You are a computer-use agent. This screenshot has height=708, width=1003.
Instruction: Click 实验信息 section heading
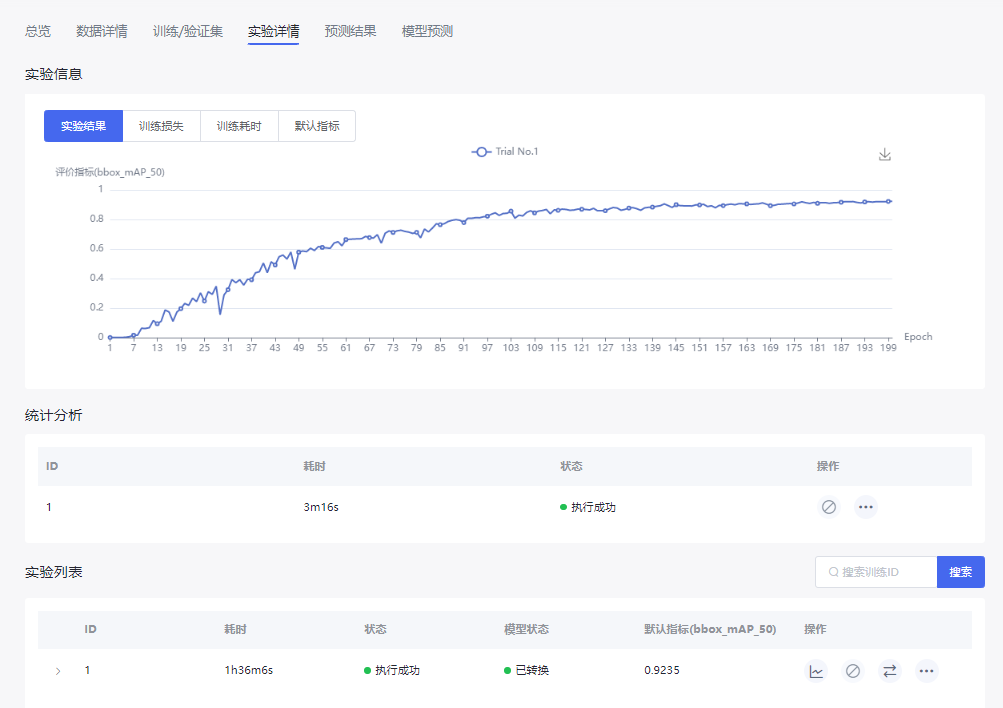point(54,74)
